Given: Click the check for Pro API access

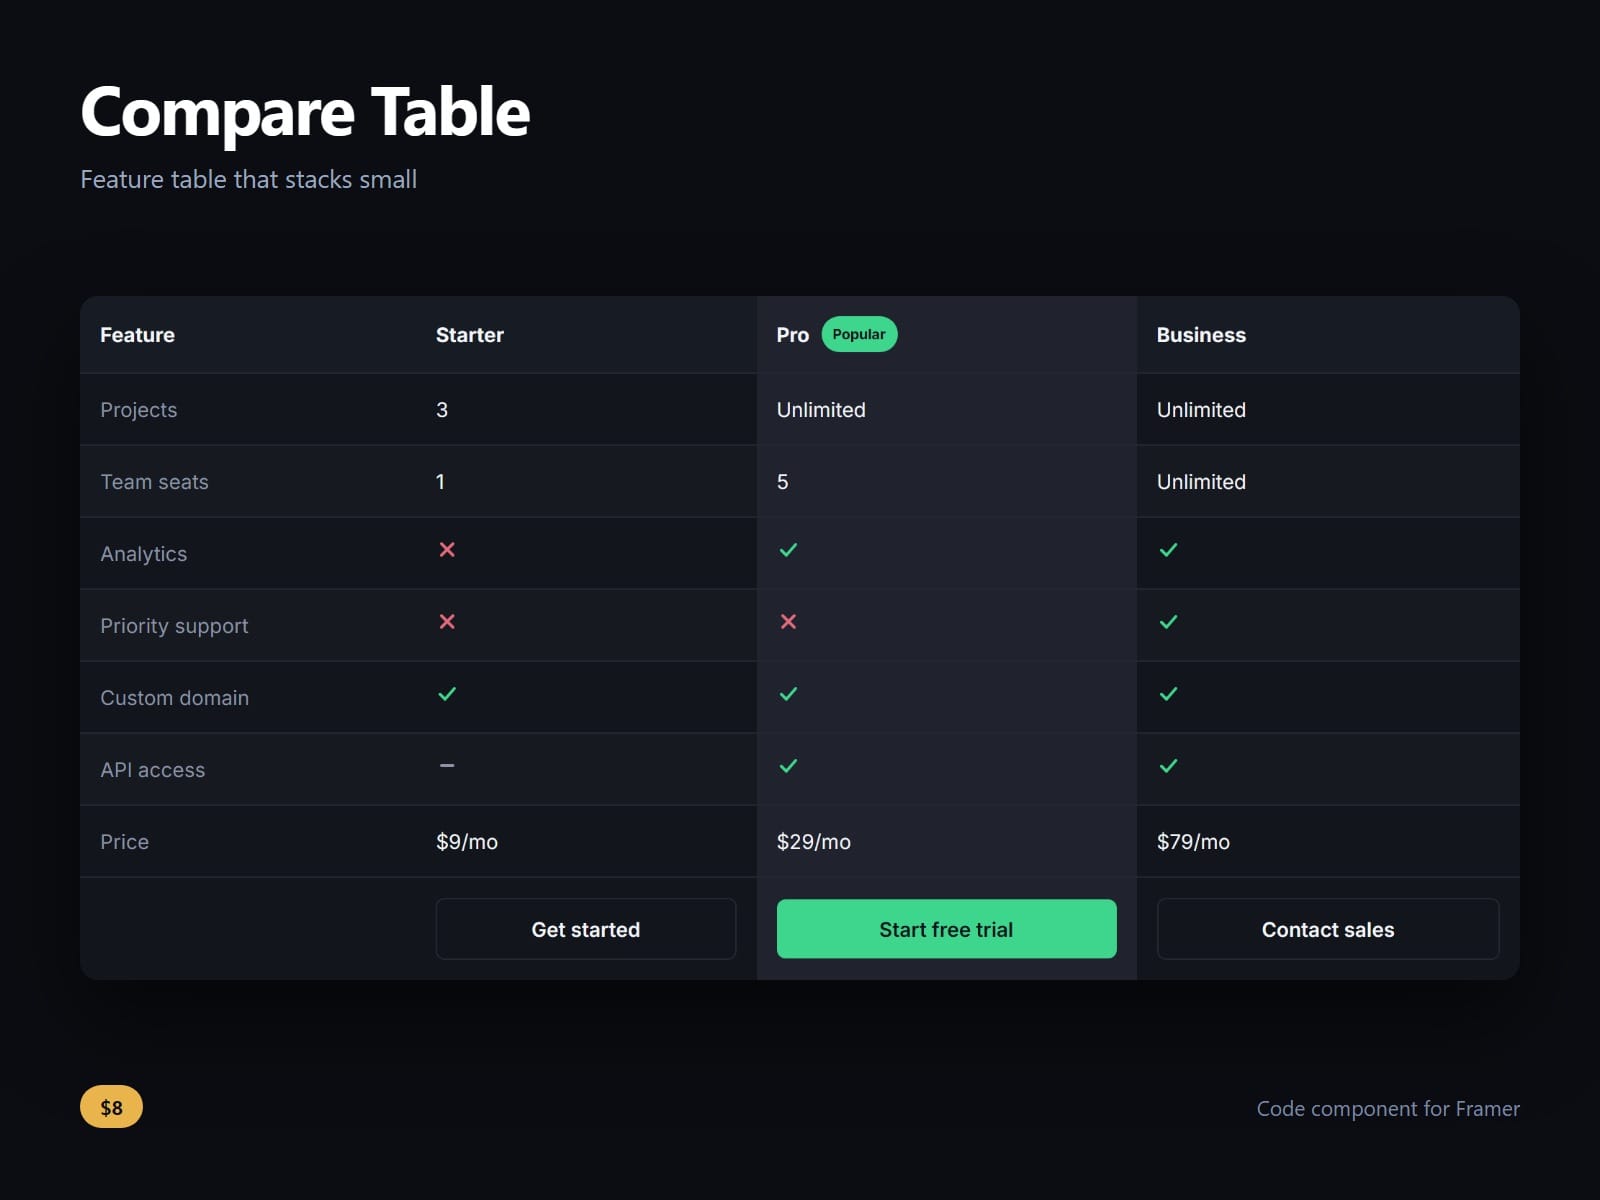Looking at the screenshot, I should point(788,766).
